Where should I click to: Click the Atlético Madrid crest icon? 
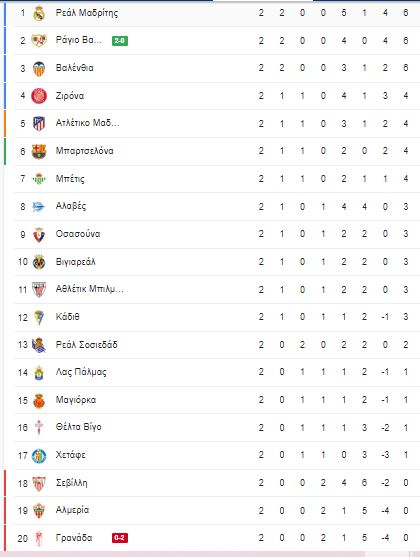pos(39,124)
